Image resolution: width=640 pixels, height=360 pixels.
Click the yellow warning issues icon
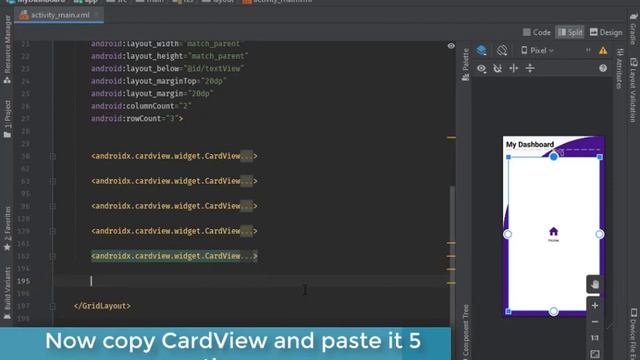(603, 51)
